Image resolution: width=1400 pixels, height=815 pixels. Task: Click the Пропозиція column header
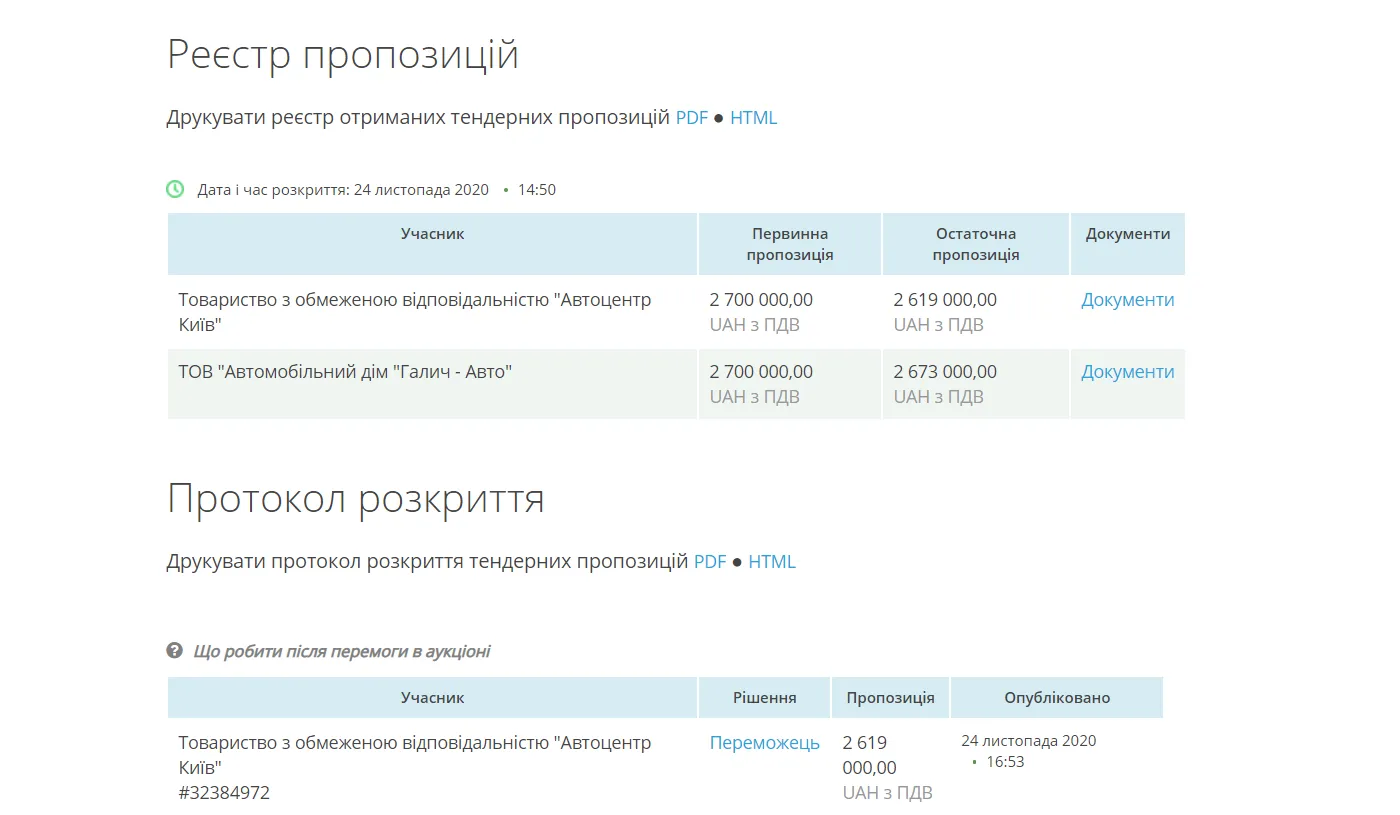click(890, 698)
